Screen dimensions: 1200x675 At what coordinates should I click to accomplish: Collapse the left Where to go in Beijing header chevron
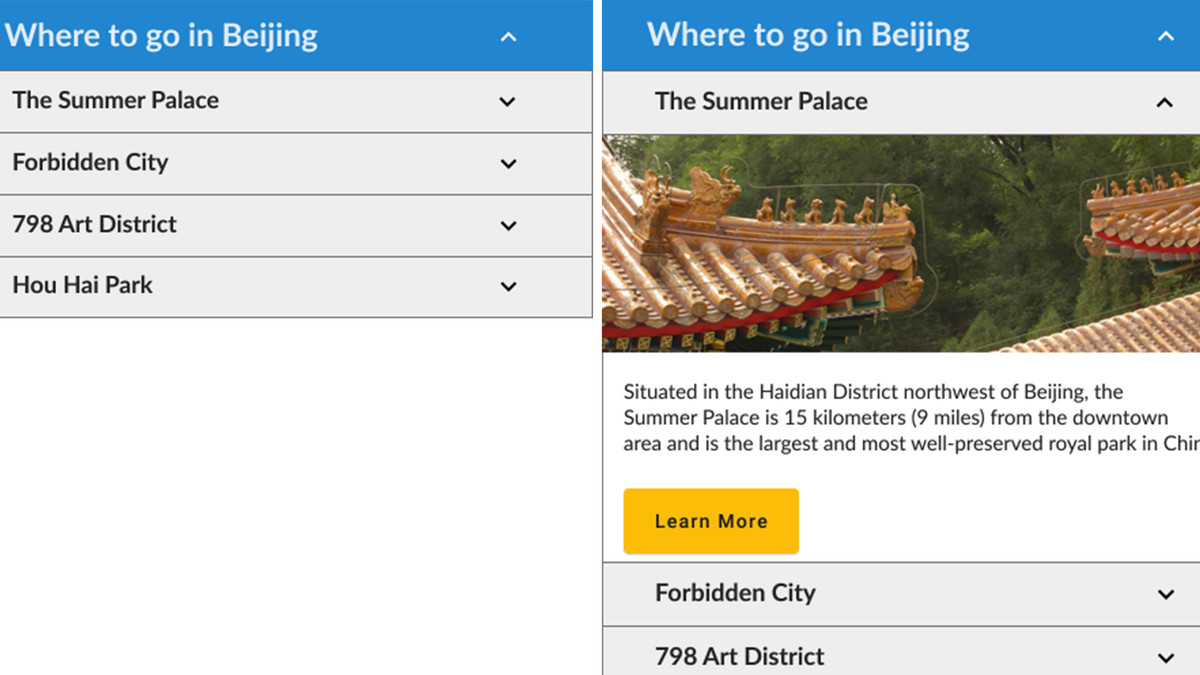[508, 37]
